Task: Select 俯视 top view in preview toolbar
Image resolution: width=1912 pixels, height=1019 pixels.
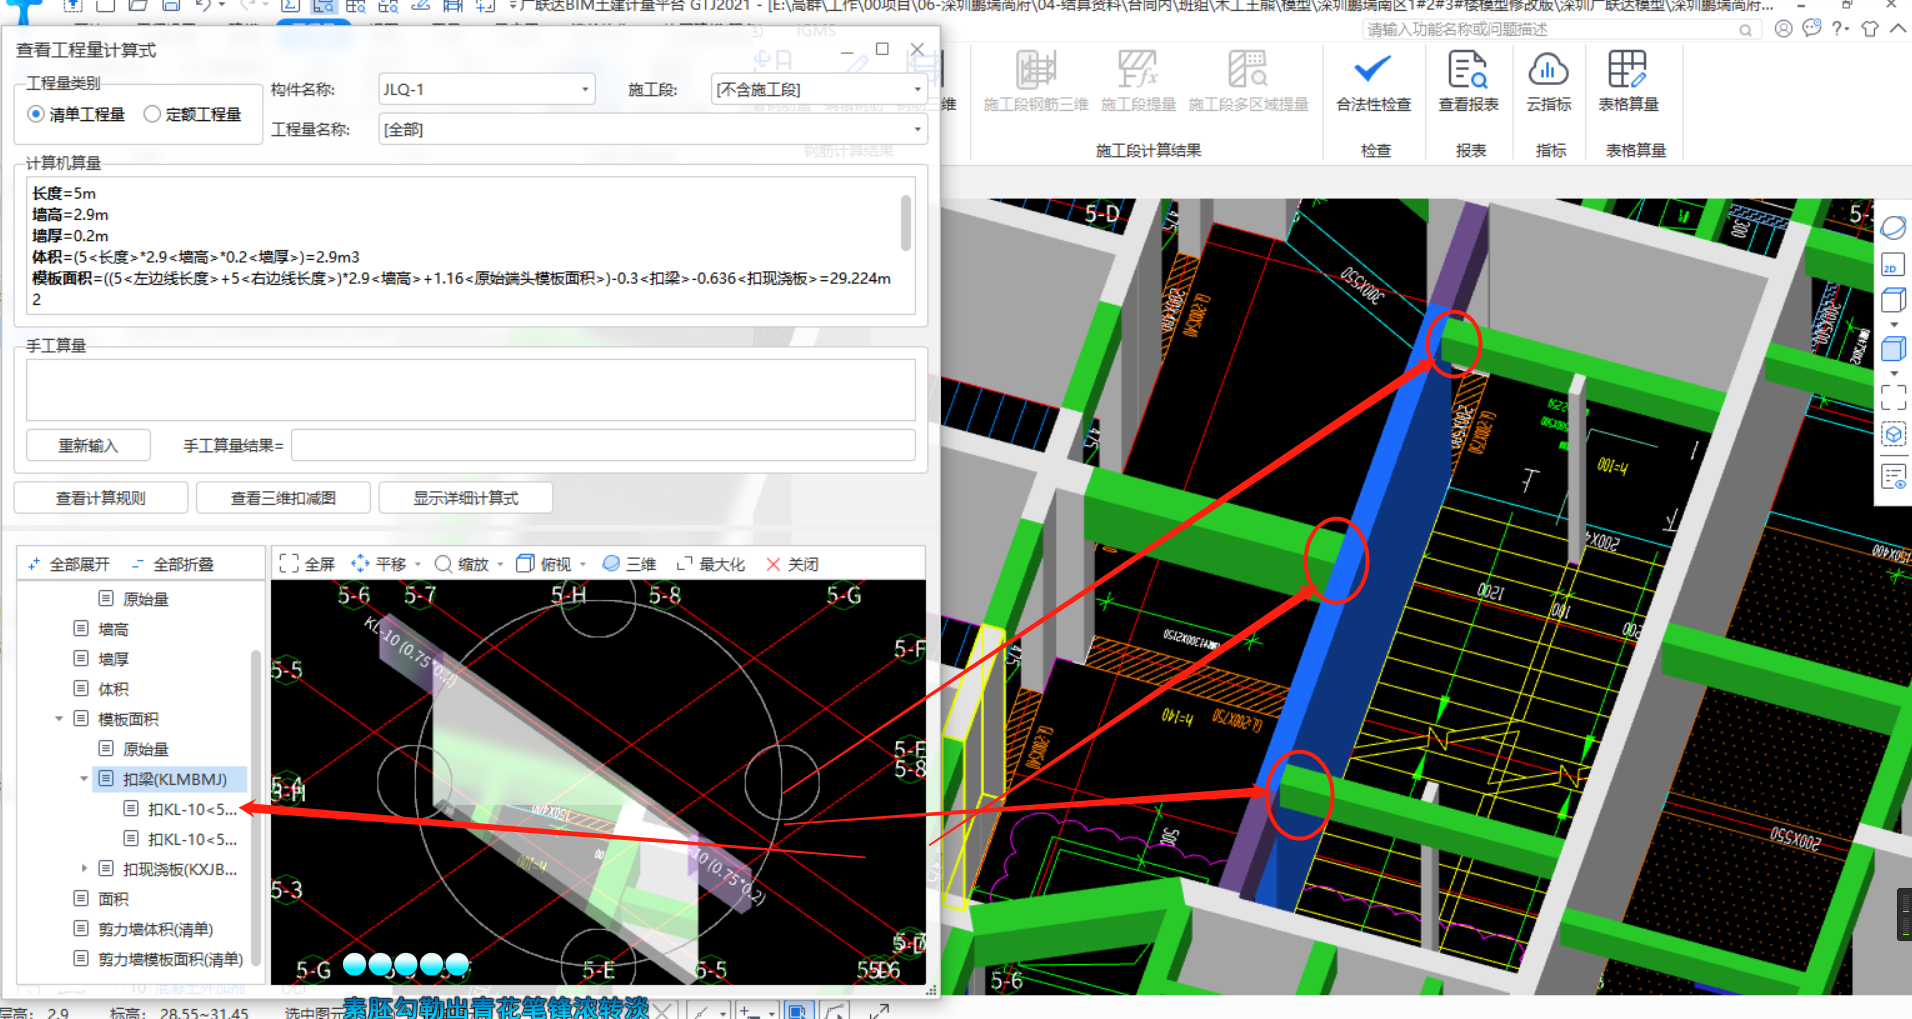Action: [544, 564]
